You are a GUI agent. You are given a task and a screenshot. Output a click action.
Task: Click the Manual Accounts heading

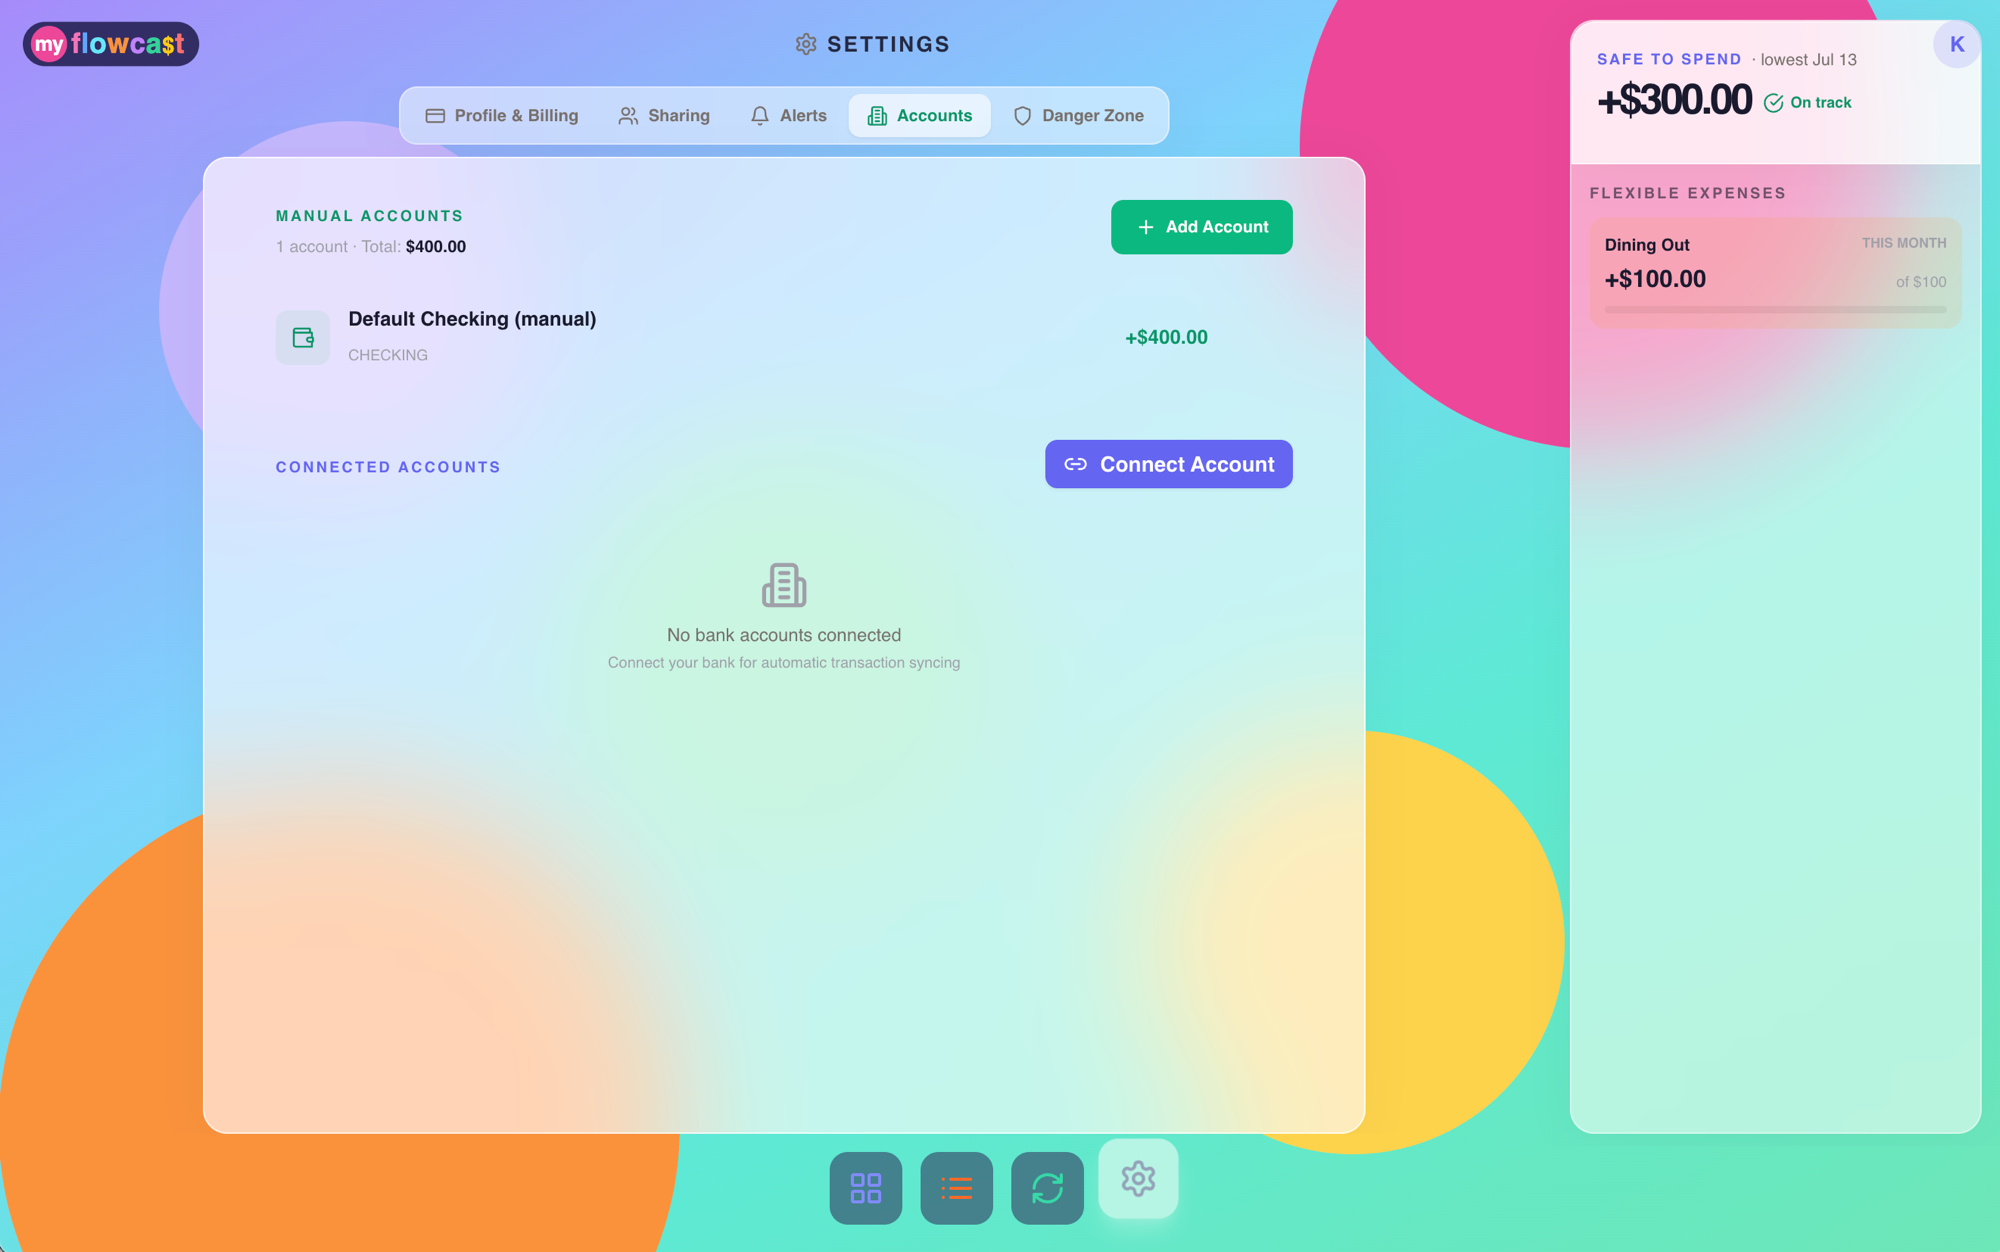369,216
